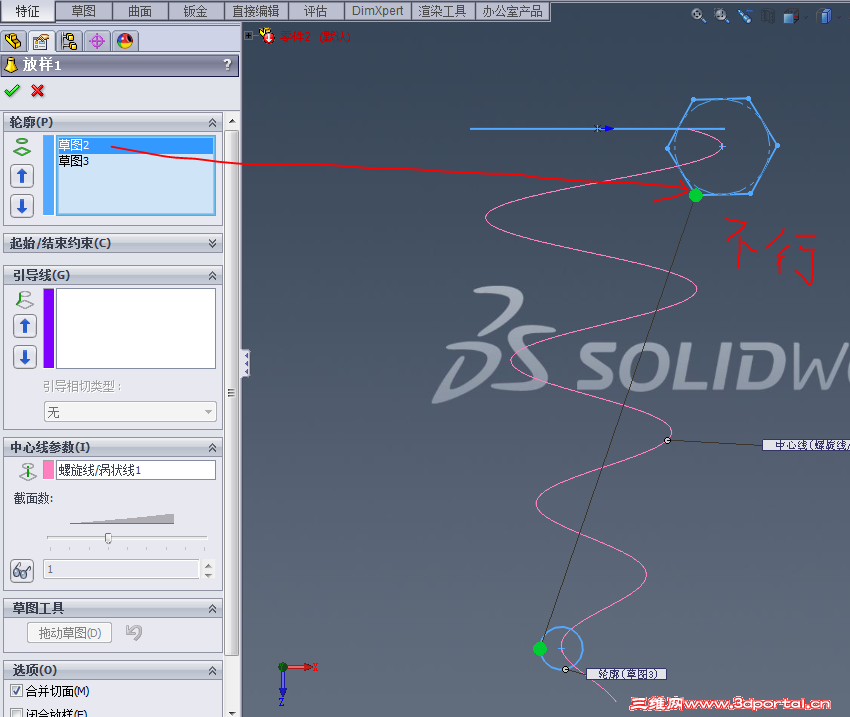Switch to 办公室产品 tab
The image size is (850, 717).
pyautogui.click(x=513, y=11)
